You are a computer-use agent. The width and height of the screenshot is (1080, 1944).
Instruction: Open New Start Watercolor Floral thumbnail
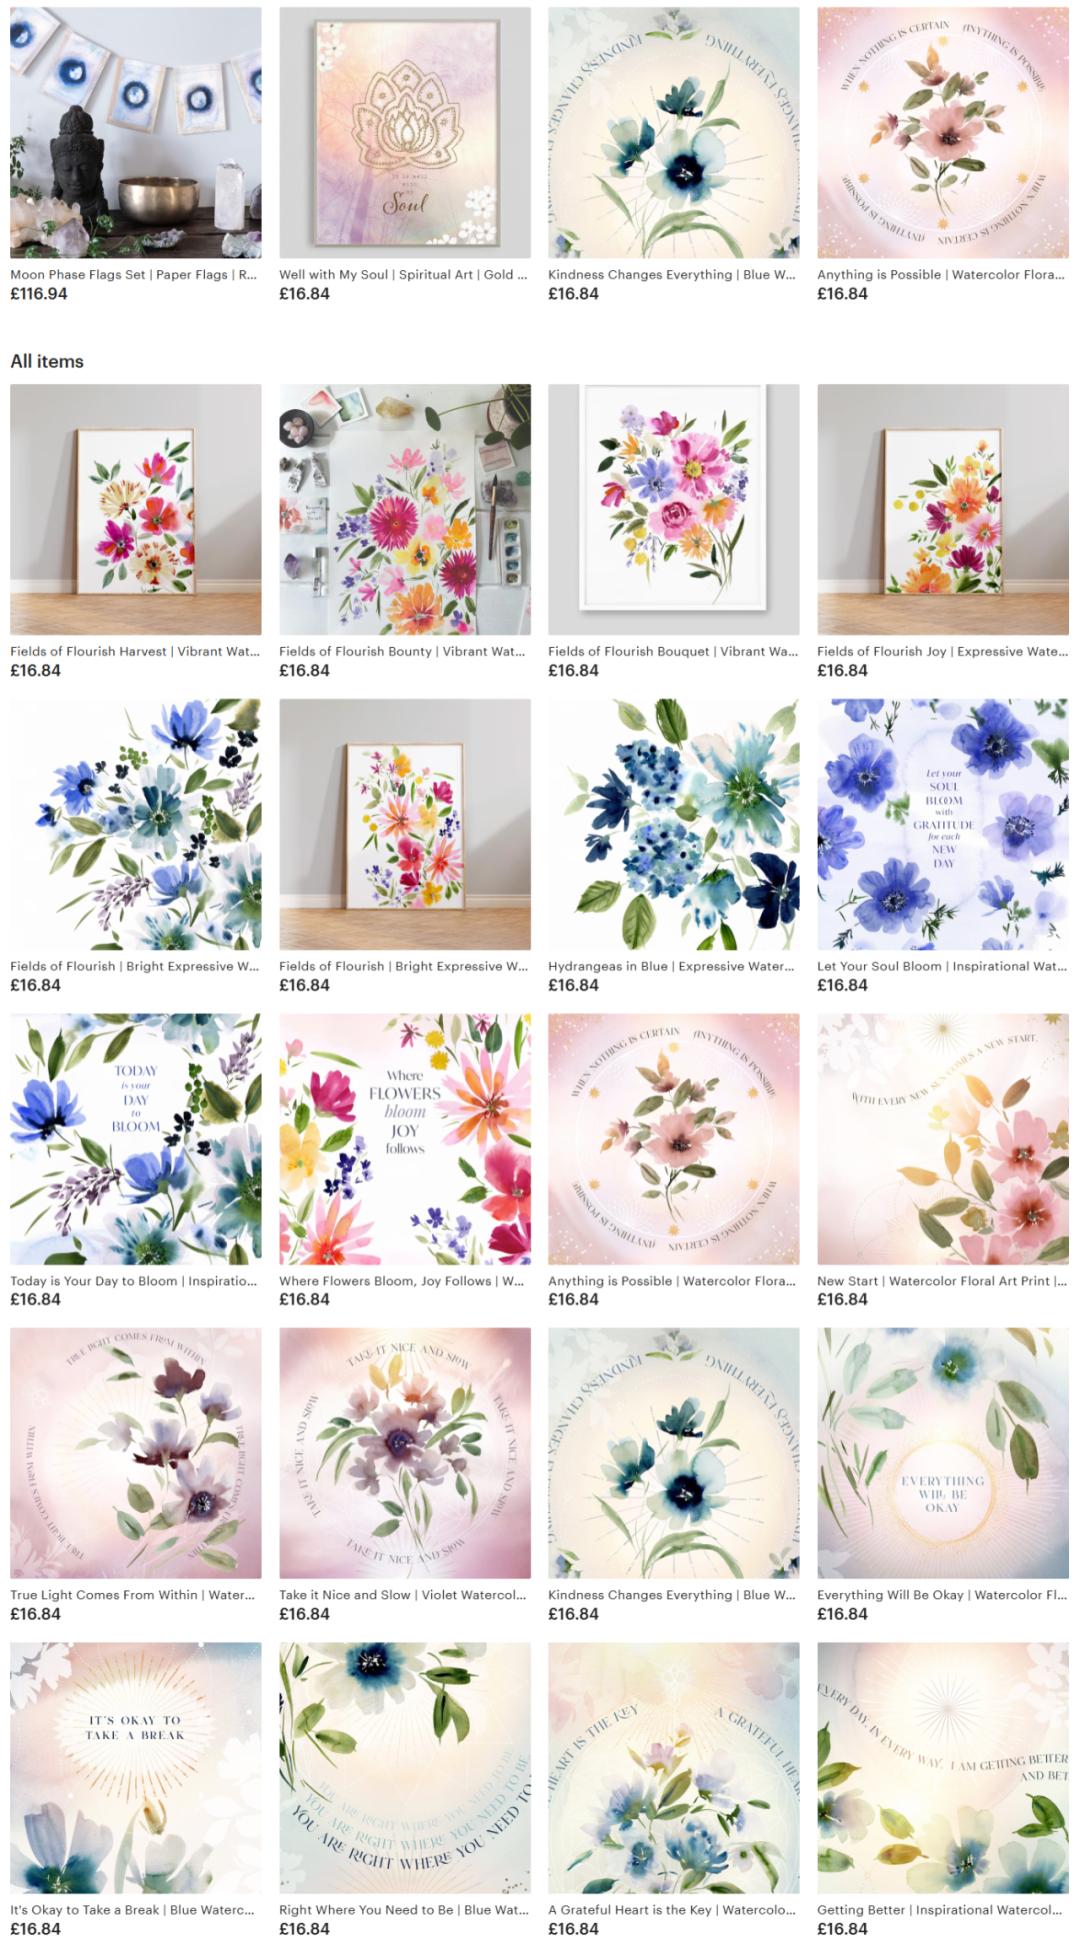pos(943,1139)
